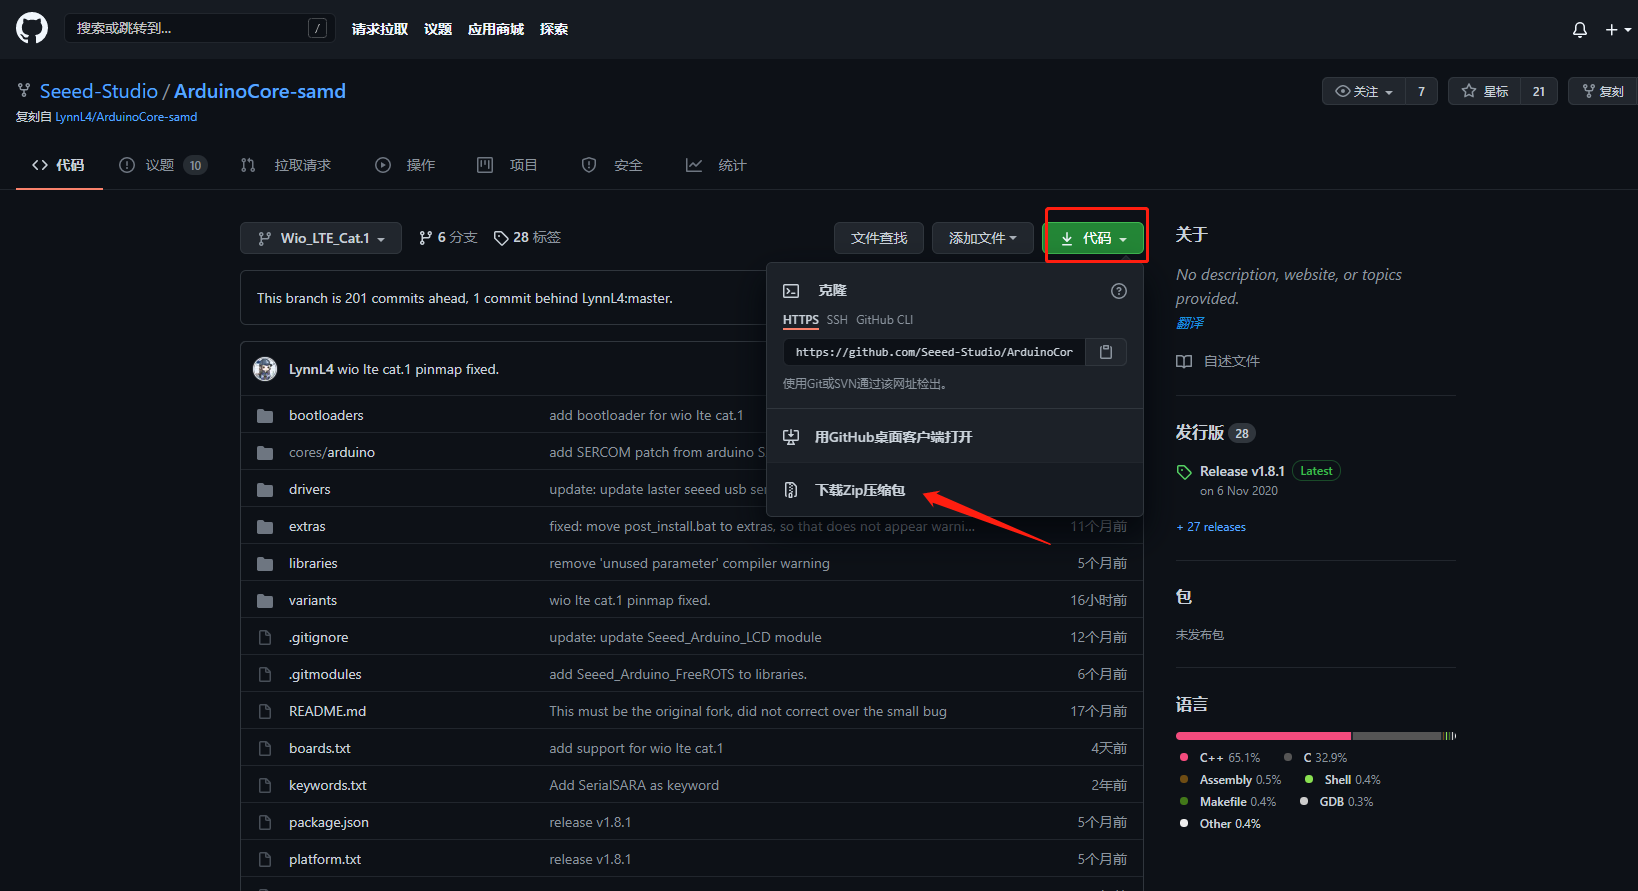Click the terminal icon next to 克隆
Image resolution: width=1638 pixels, height=891 pixels.
click(791, 291)
